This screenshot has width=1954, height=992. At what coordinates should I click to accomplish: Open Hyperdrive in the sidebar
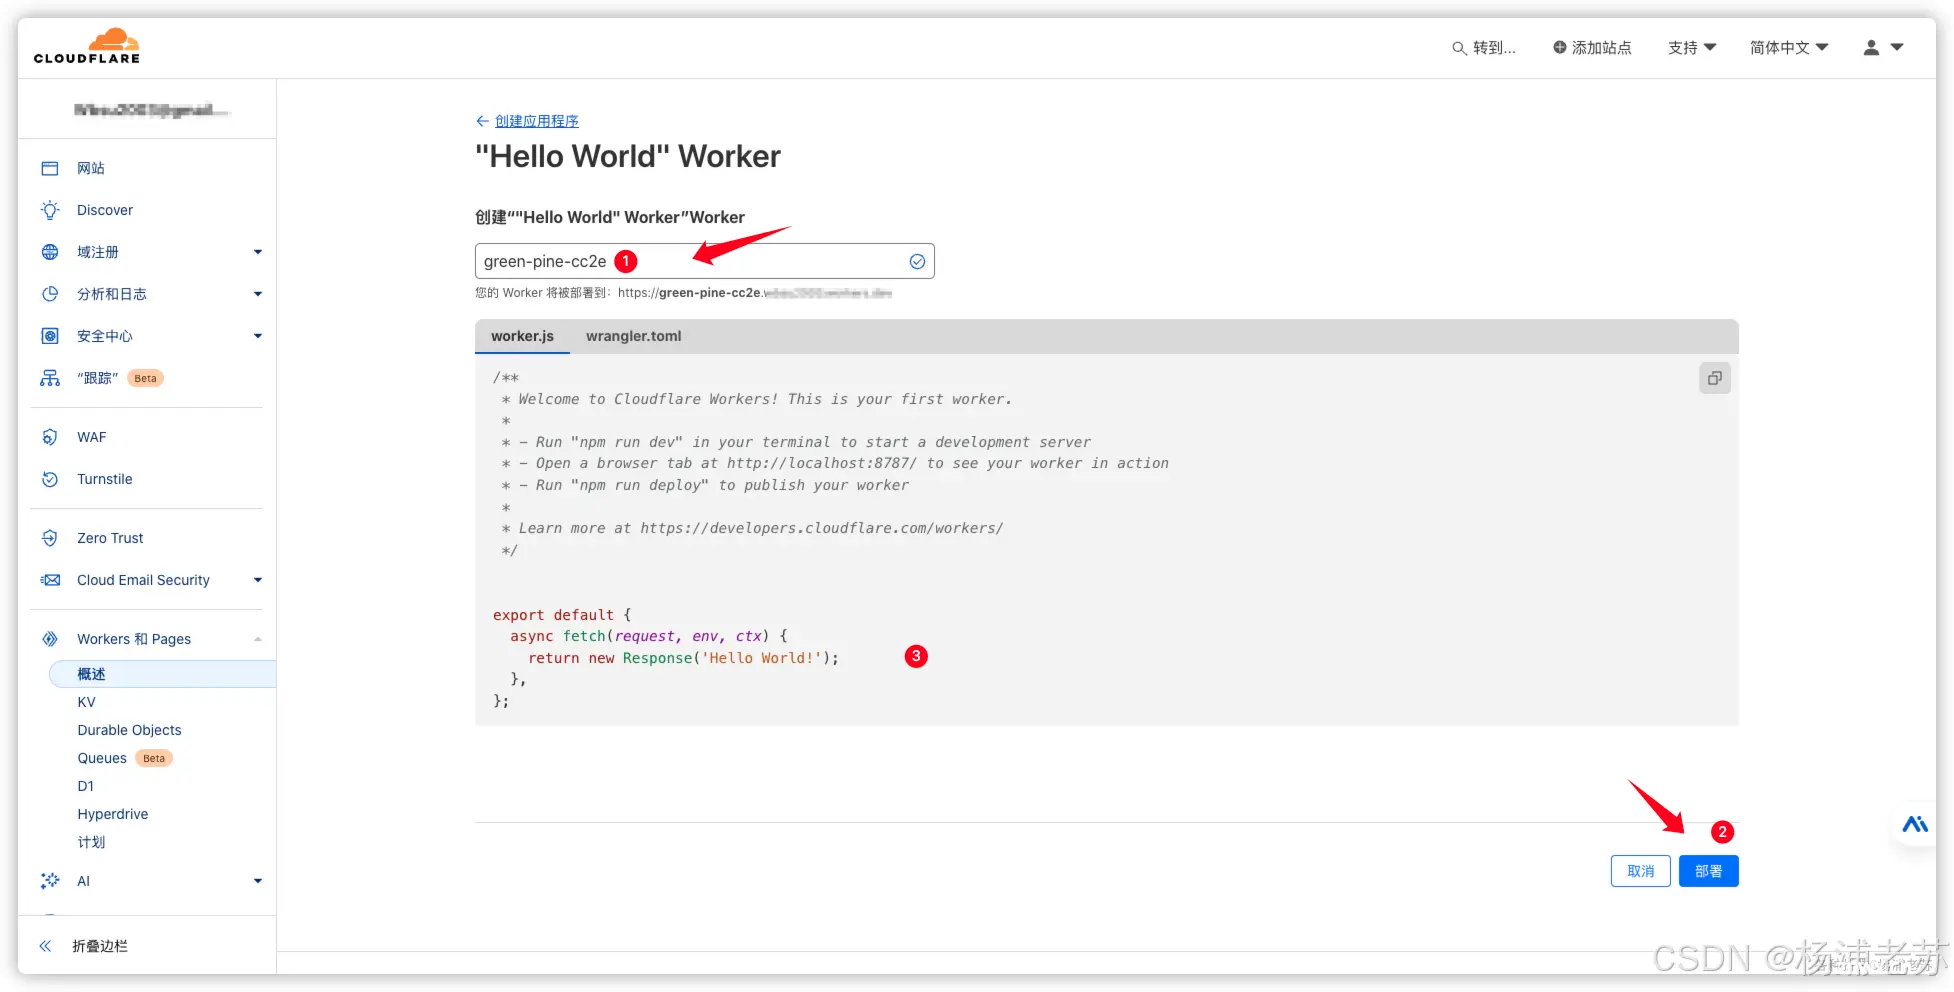(x=113, y=814)
